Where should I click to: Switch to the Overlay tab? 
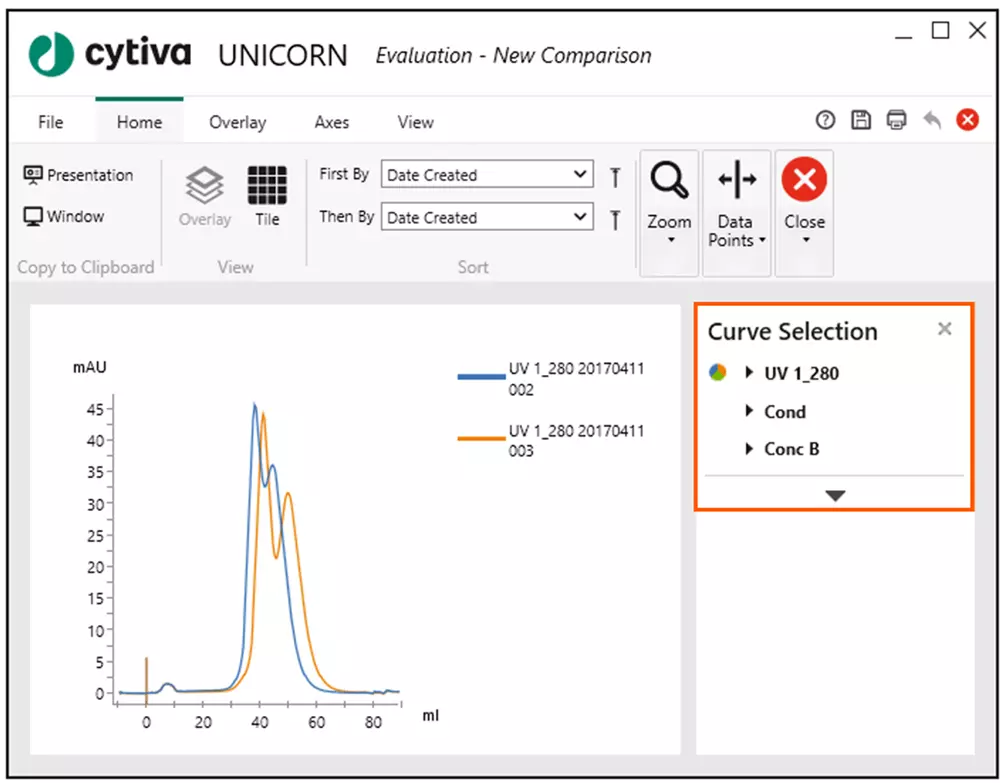click(237, 121)
